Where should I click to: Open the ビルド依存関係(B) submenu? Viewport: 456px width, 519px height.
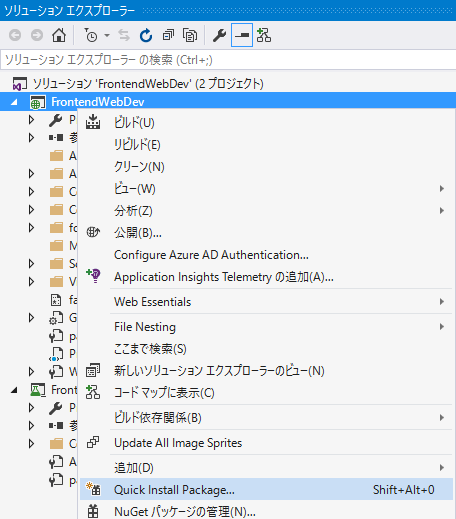click(x=266, y=418)
